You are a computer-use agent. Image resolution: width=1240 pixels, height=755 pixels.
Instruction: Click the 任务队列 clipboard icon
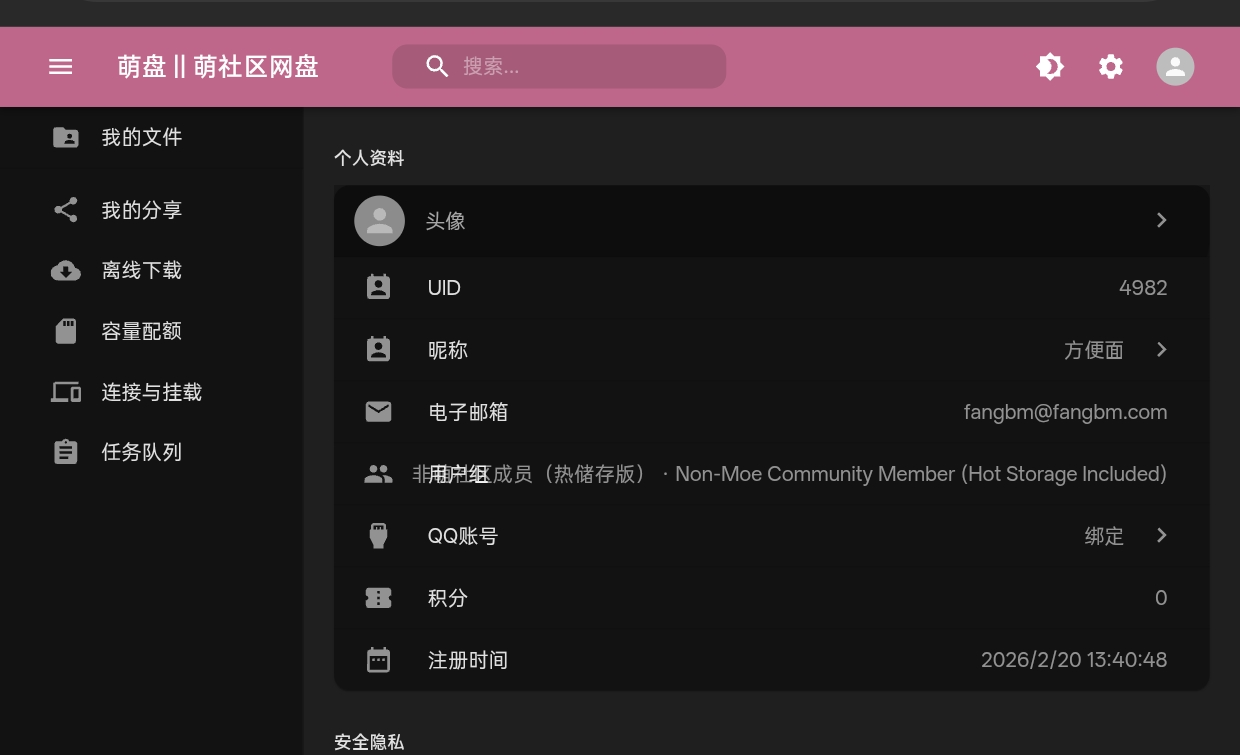(x=66, y=452)
